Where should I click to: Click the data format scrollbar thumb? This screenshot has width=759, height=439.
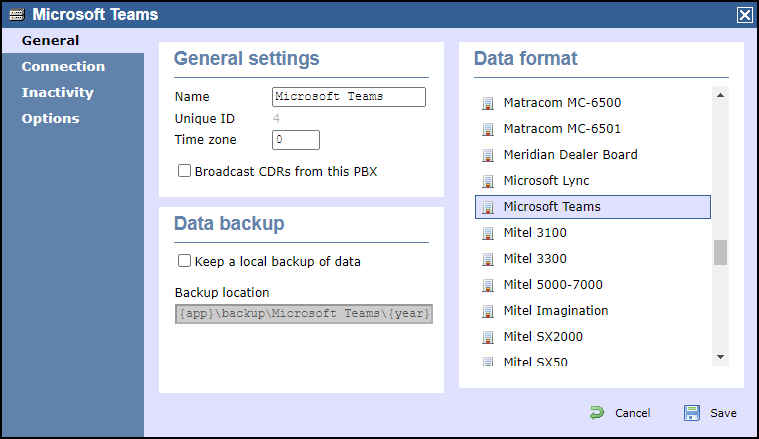pos(720,252)
